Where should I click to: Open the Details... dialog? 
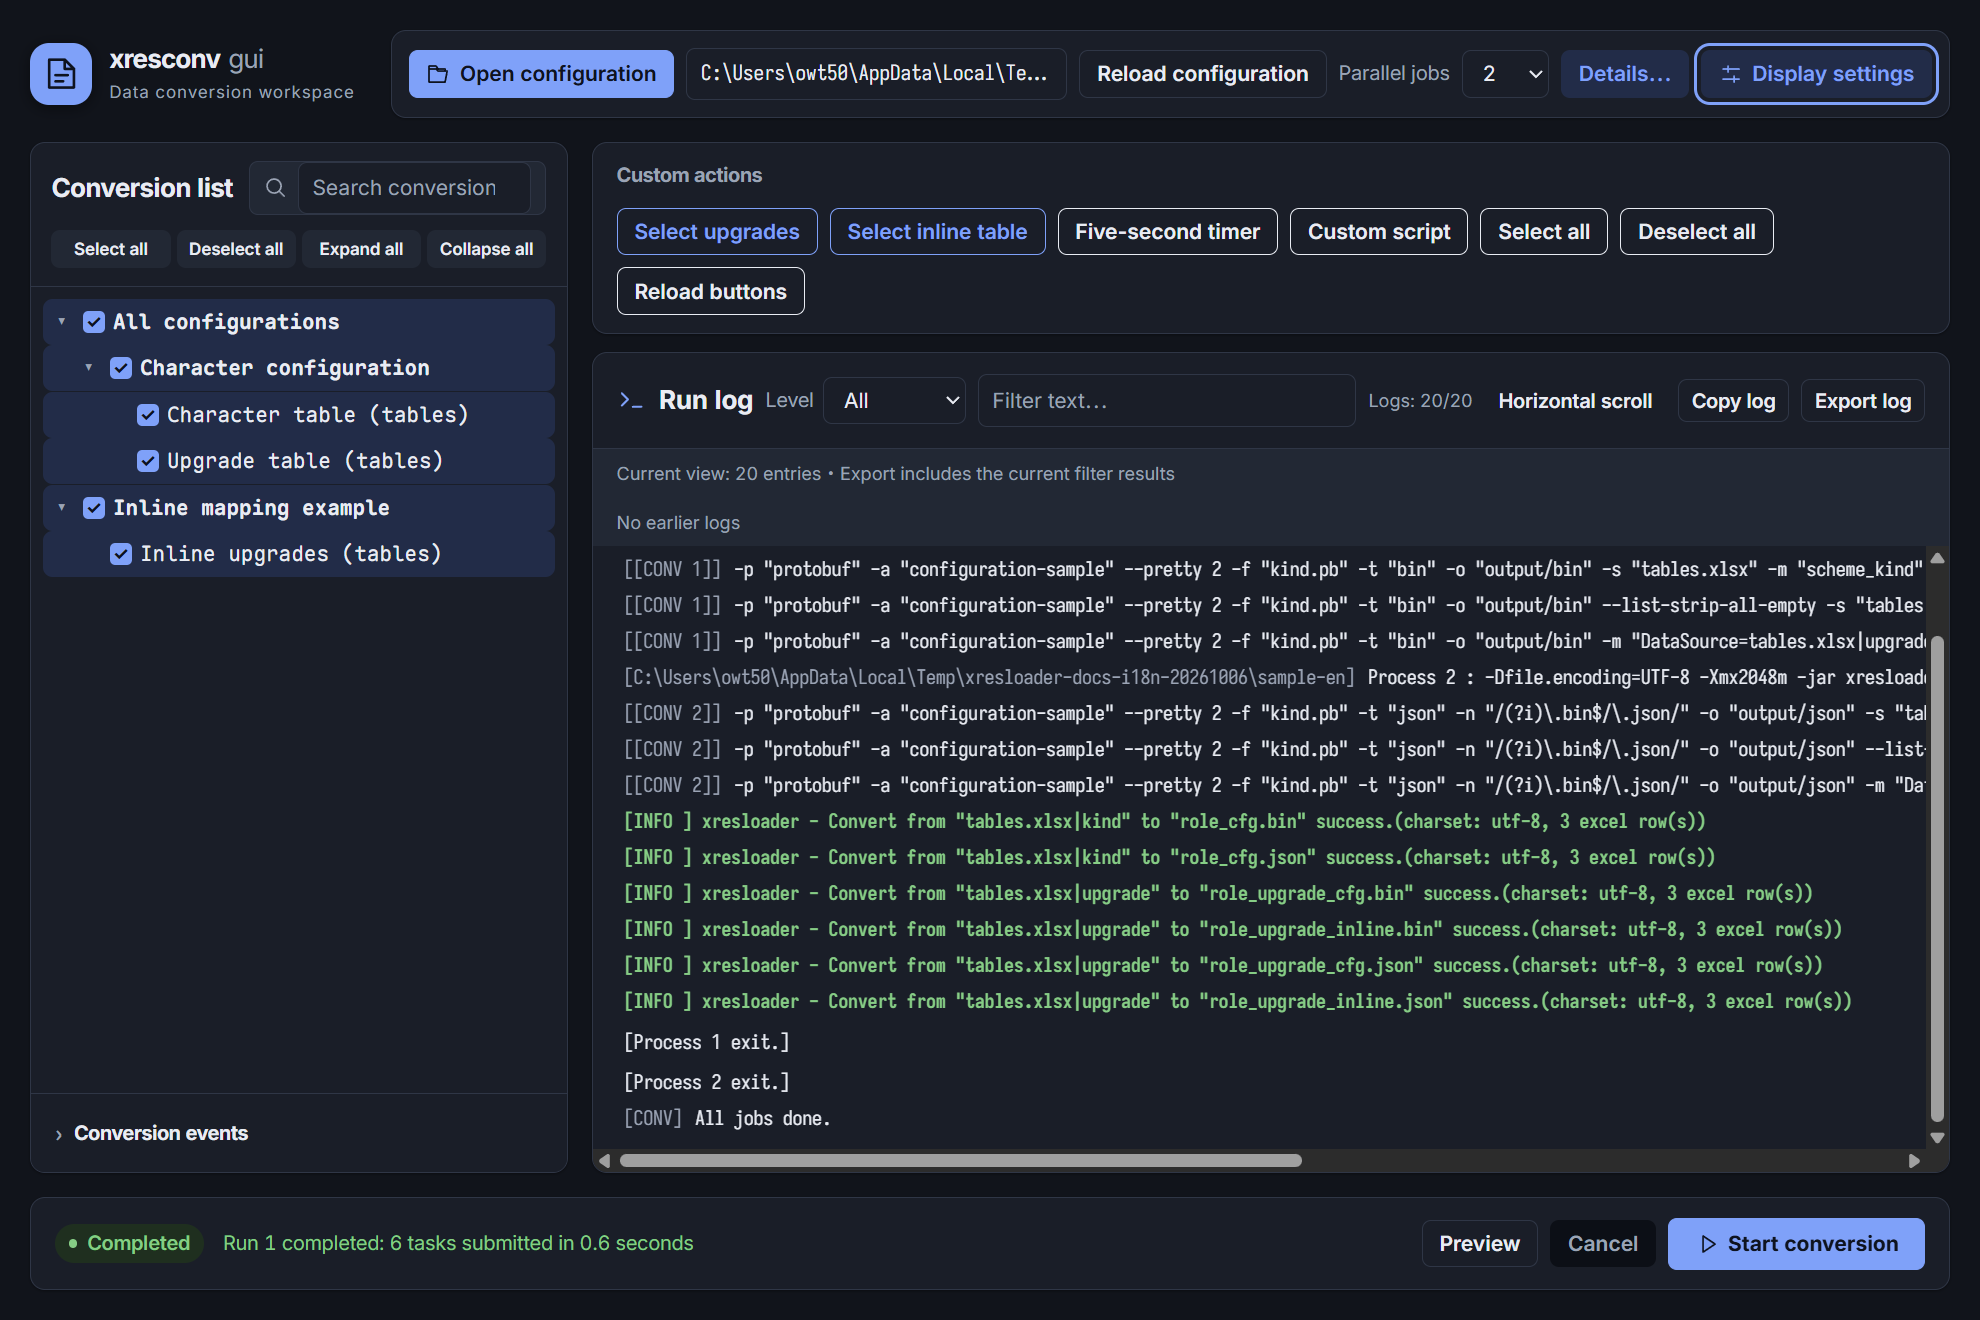click(x=1624, y=74)
